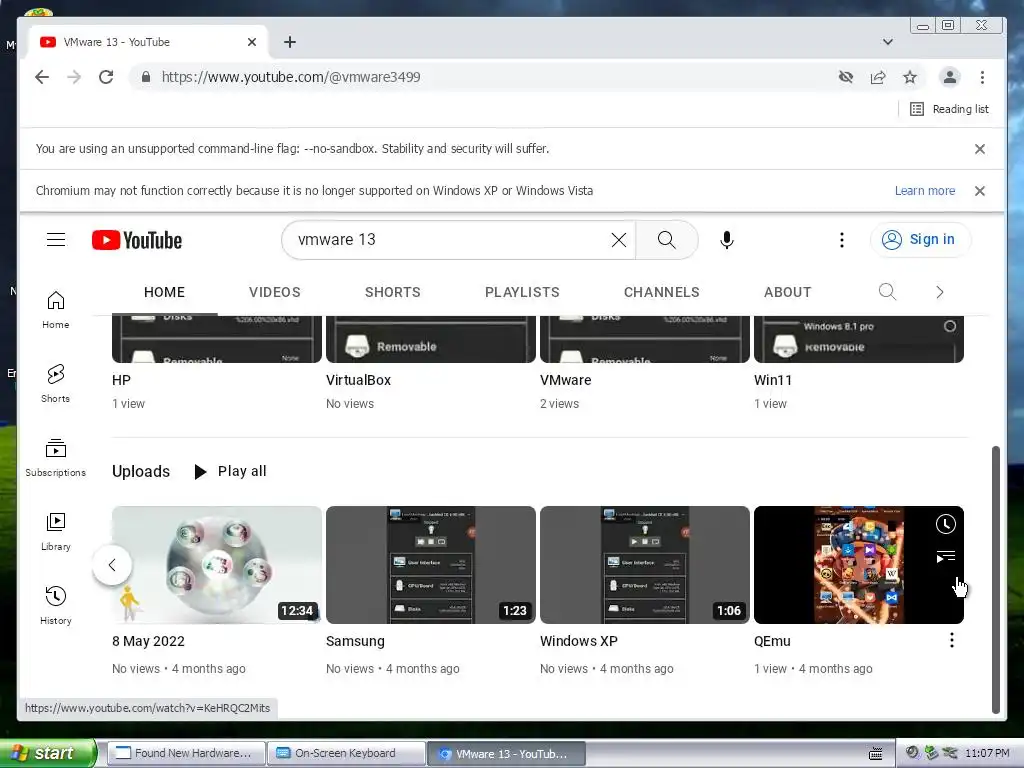Close the VMware 13 YouTube tab
Screen dimensions: 1024x768
point(252,42)
